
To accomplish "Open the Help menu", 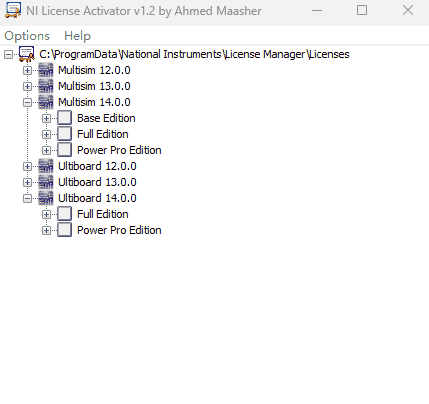I will click(x=77, y=36).
